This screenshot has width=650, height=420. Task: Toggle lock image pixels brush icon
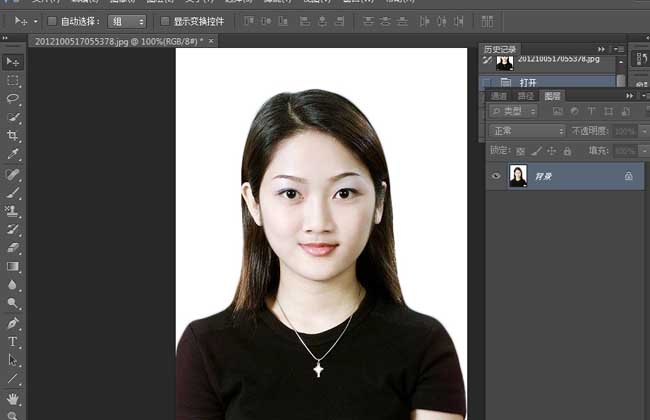click(536, 151)
